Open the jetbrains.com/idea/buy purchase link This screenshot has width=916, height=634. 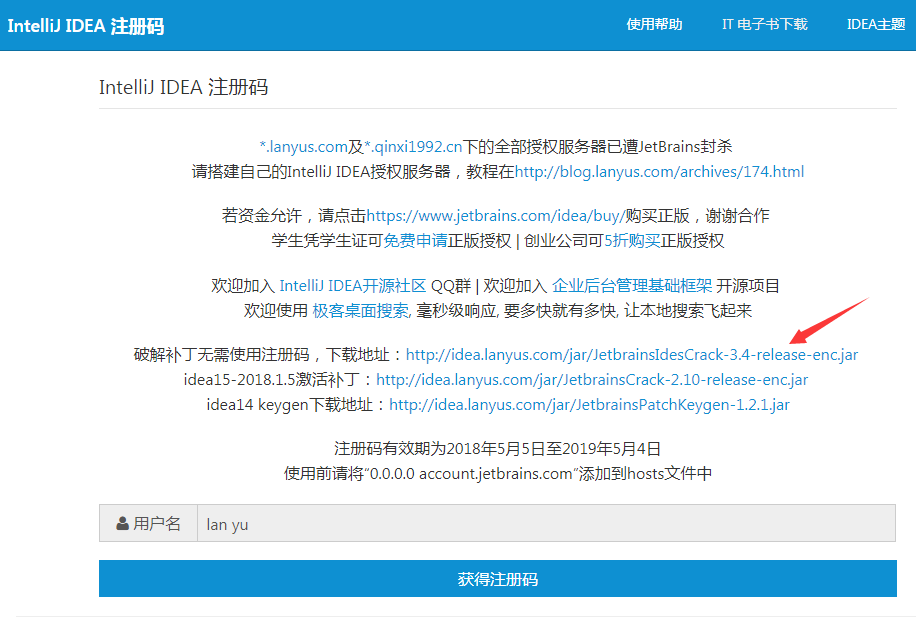tap(495, 216)
